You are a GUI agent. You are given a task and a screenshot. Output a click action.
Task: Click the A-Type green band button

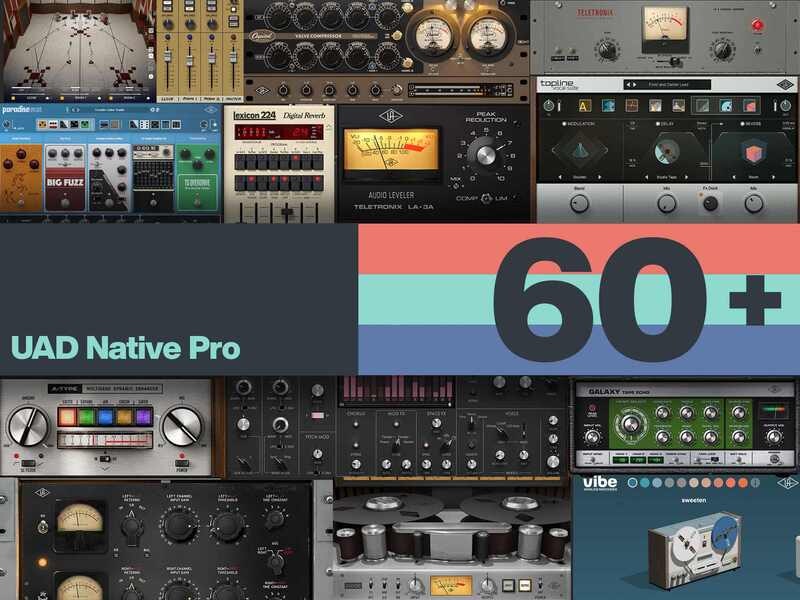click(x=86, y=417)
